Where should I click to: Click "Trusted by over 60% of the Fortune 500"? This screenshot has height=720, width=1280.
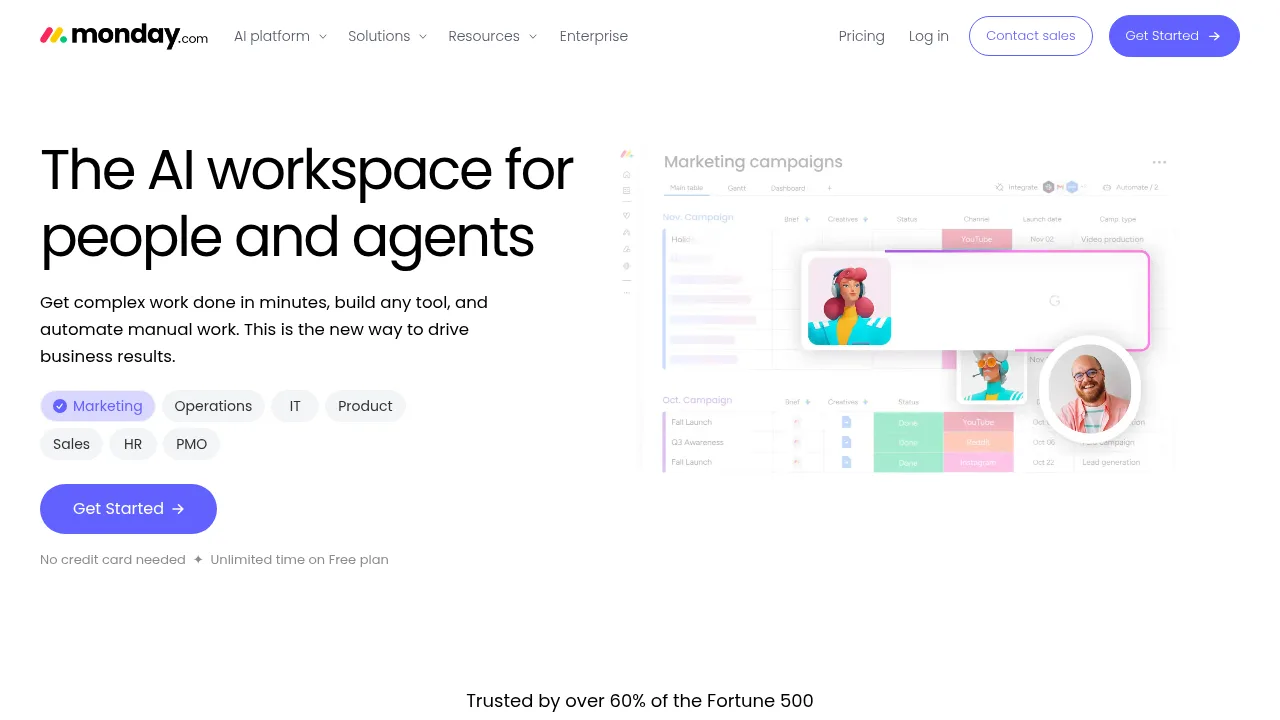[640, 701]
